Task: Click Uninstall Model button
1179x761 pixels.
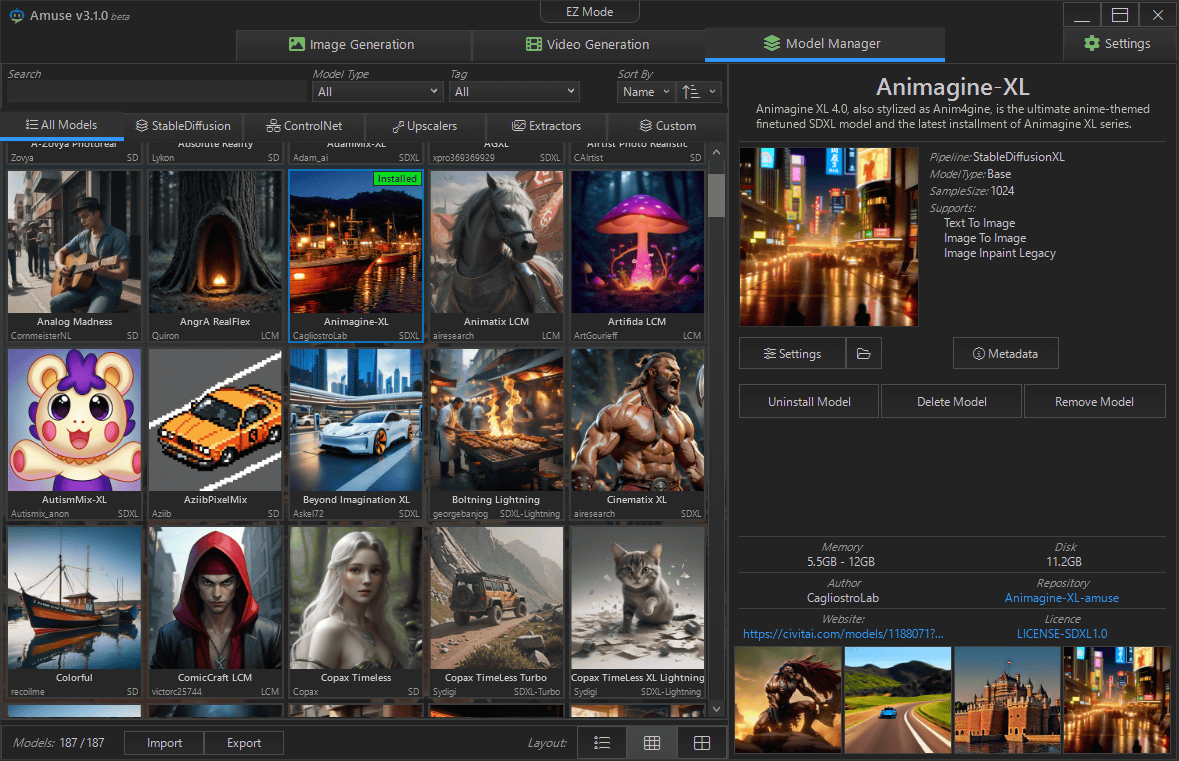Action: pos(809,402)
